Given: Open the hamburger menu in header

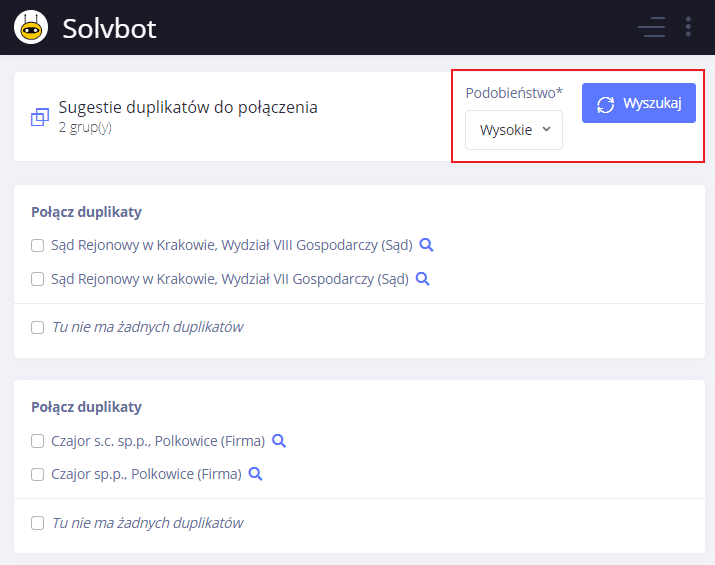Looking at the screenshot, I should (651, 27).
